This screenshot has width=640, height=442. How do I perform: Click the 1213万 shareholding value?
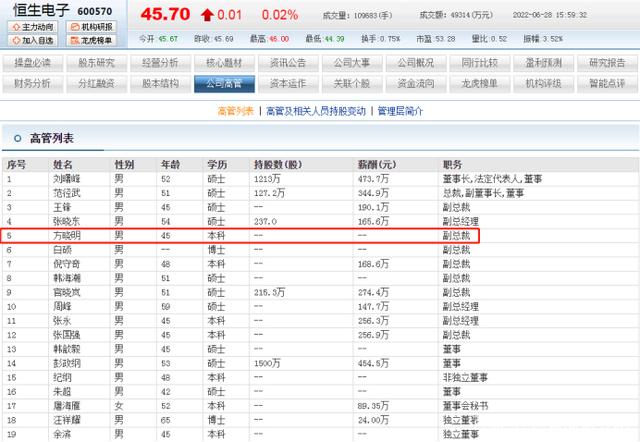pos(267,179)
